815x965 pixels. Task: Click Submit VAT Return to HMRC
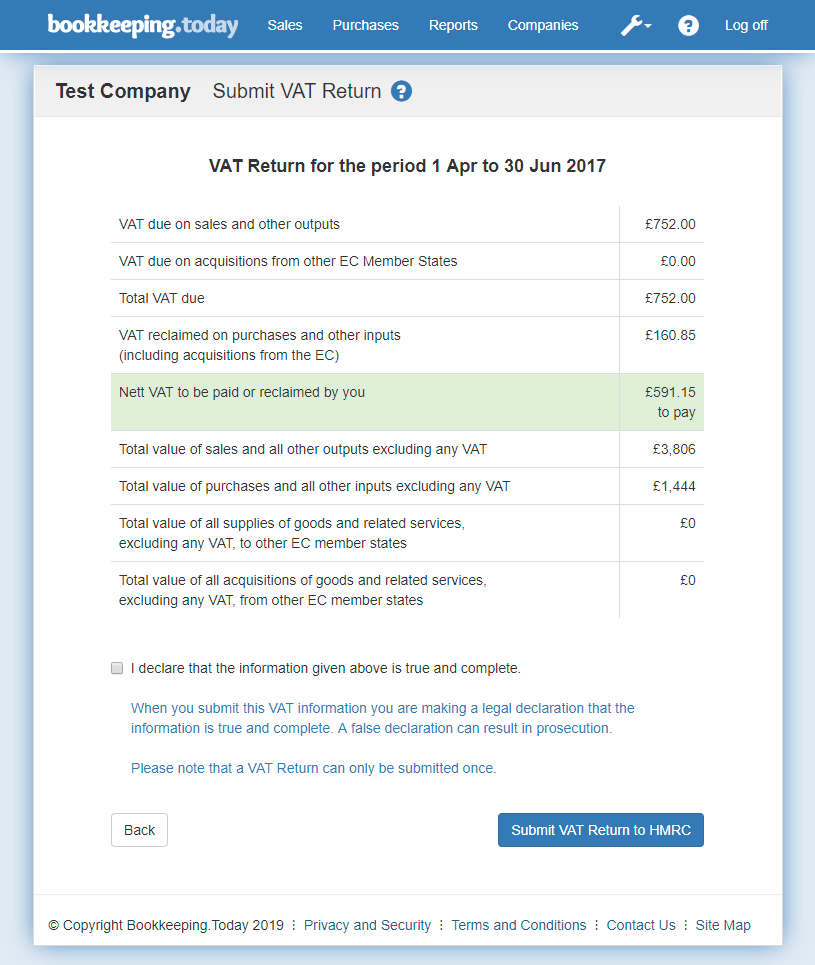pyautogui.click(x=600, y=830)
